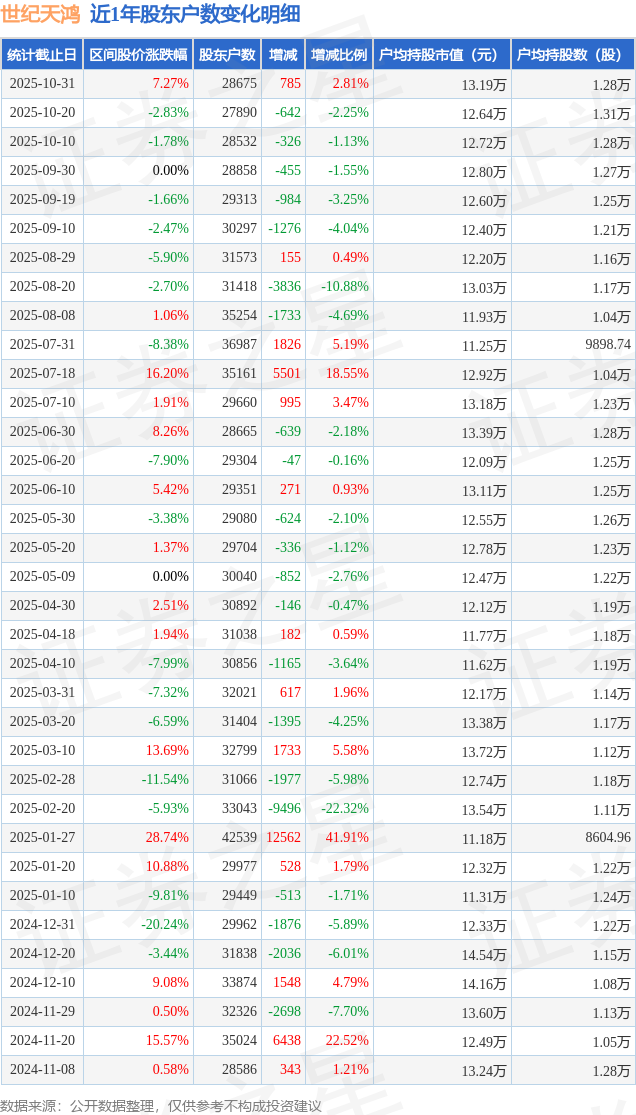Click the 41.91% change ratio cell
636x1115 pixels.
pos(345,838)
